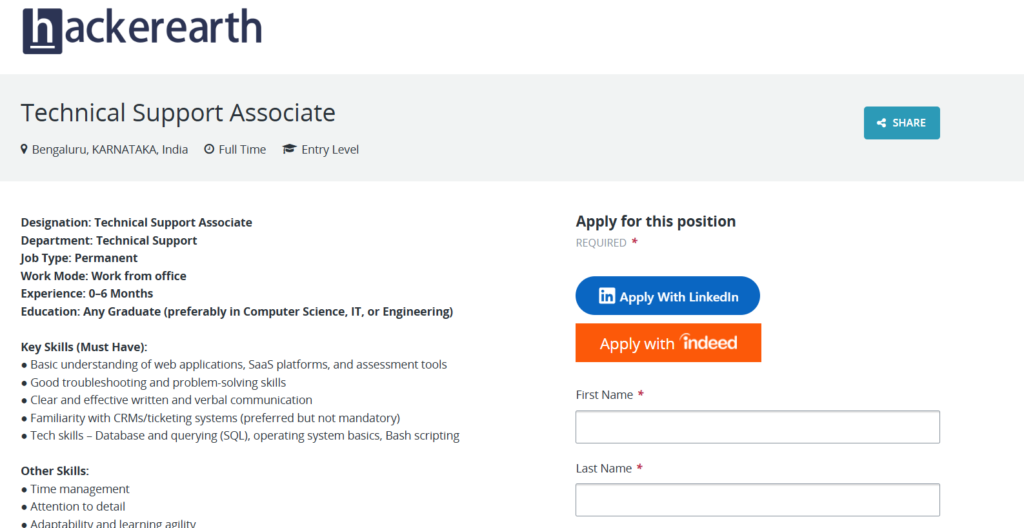
Task: Click the LinkedIn 'in' logo icon
Action: [x=607, y=296]
